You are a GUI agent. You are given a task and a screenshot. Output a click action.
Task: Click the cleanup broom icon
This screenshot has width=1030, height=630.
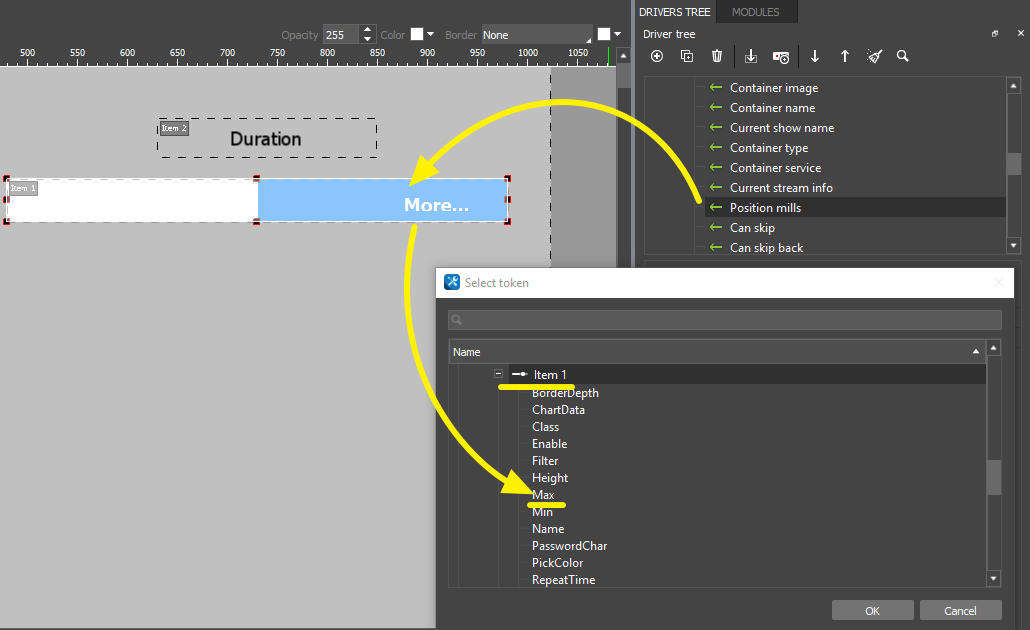[x=874, y=57]
